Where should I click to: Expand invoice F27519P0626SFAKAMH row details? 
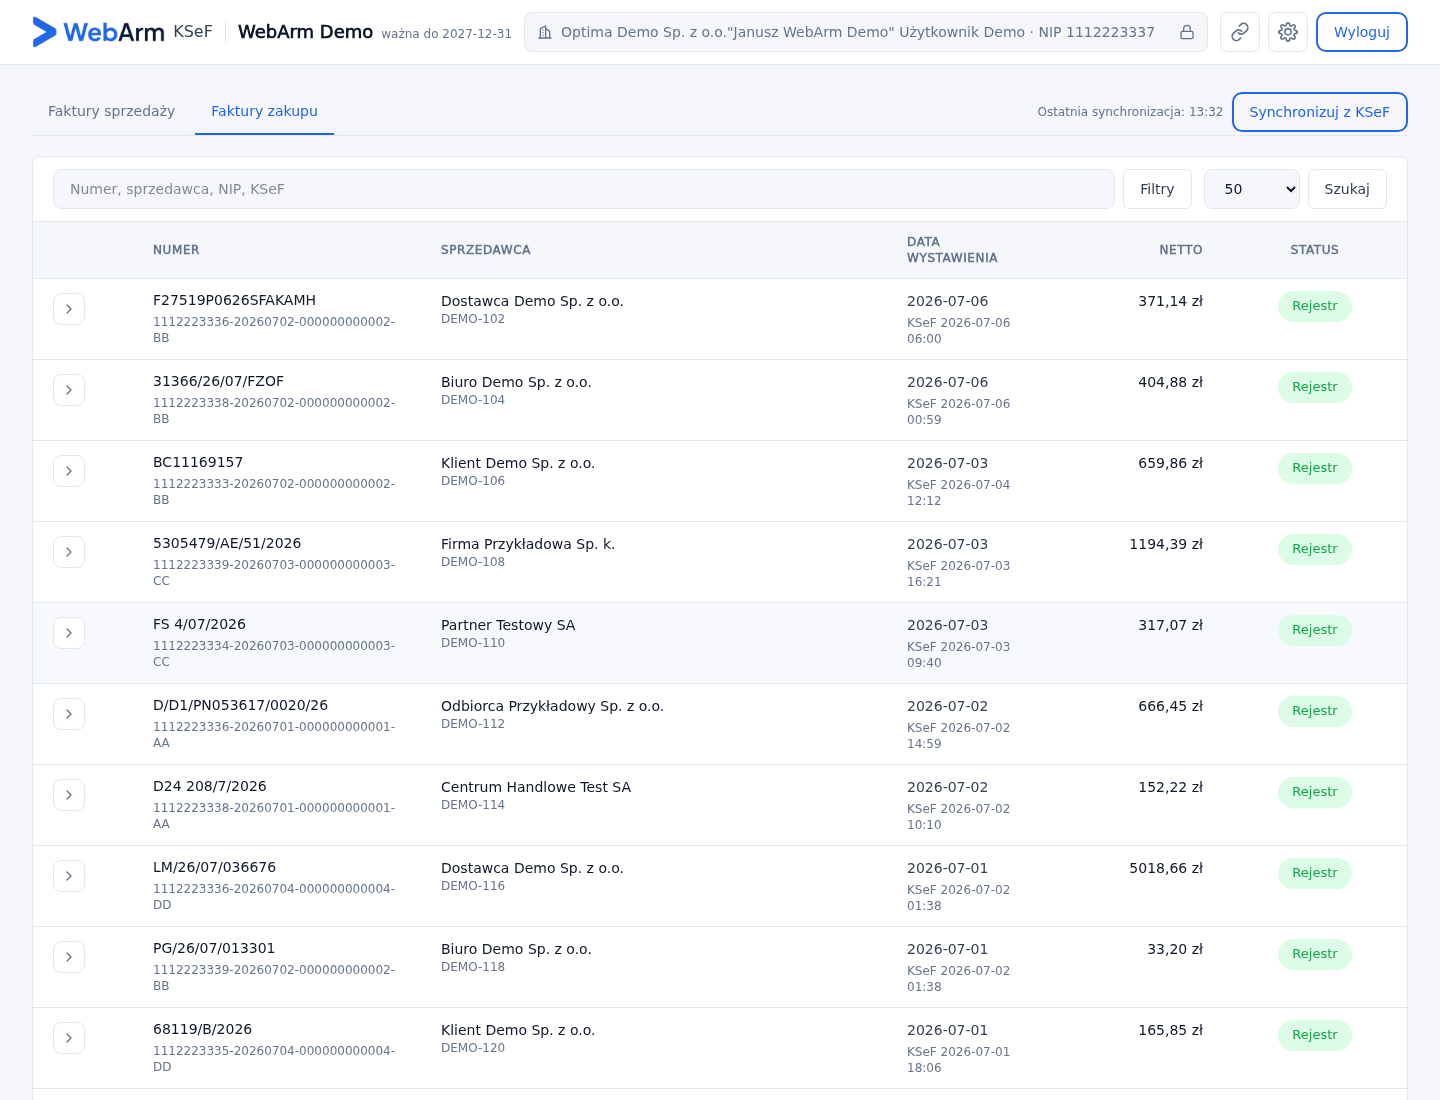(x=69, y=309)
